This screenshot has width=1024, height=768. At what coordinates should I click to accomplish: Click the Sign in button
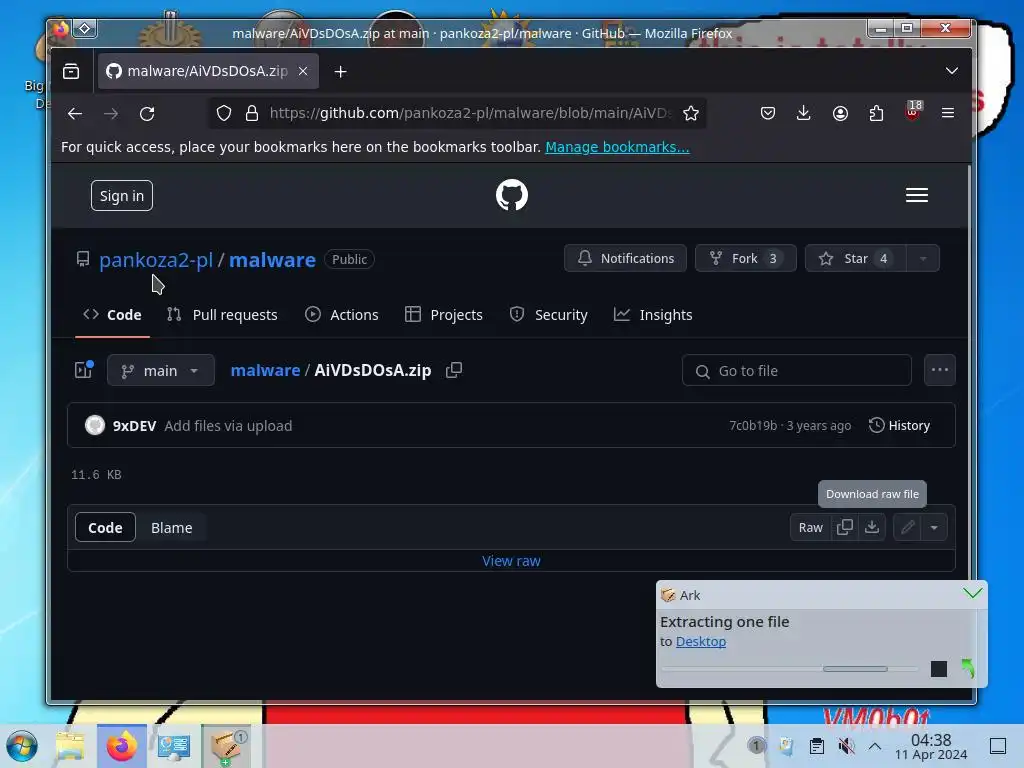[x=121, y=195]
